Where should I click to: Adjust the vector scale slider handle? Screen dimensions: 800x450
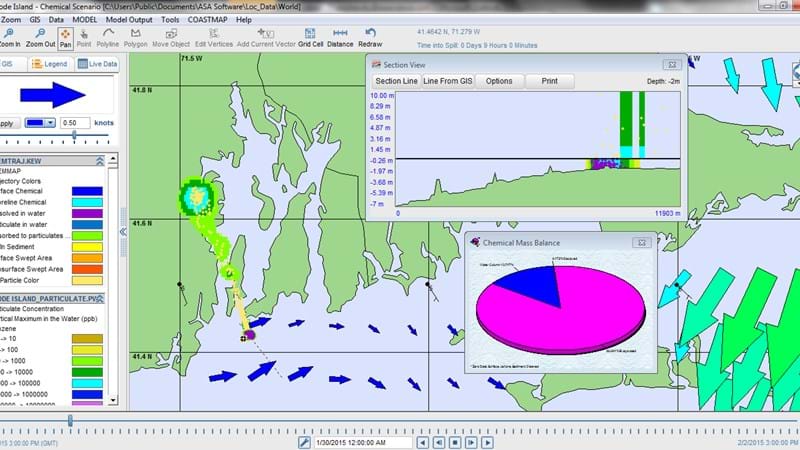(x=74, y=135)
